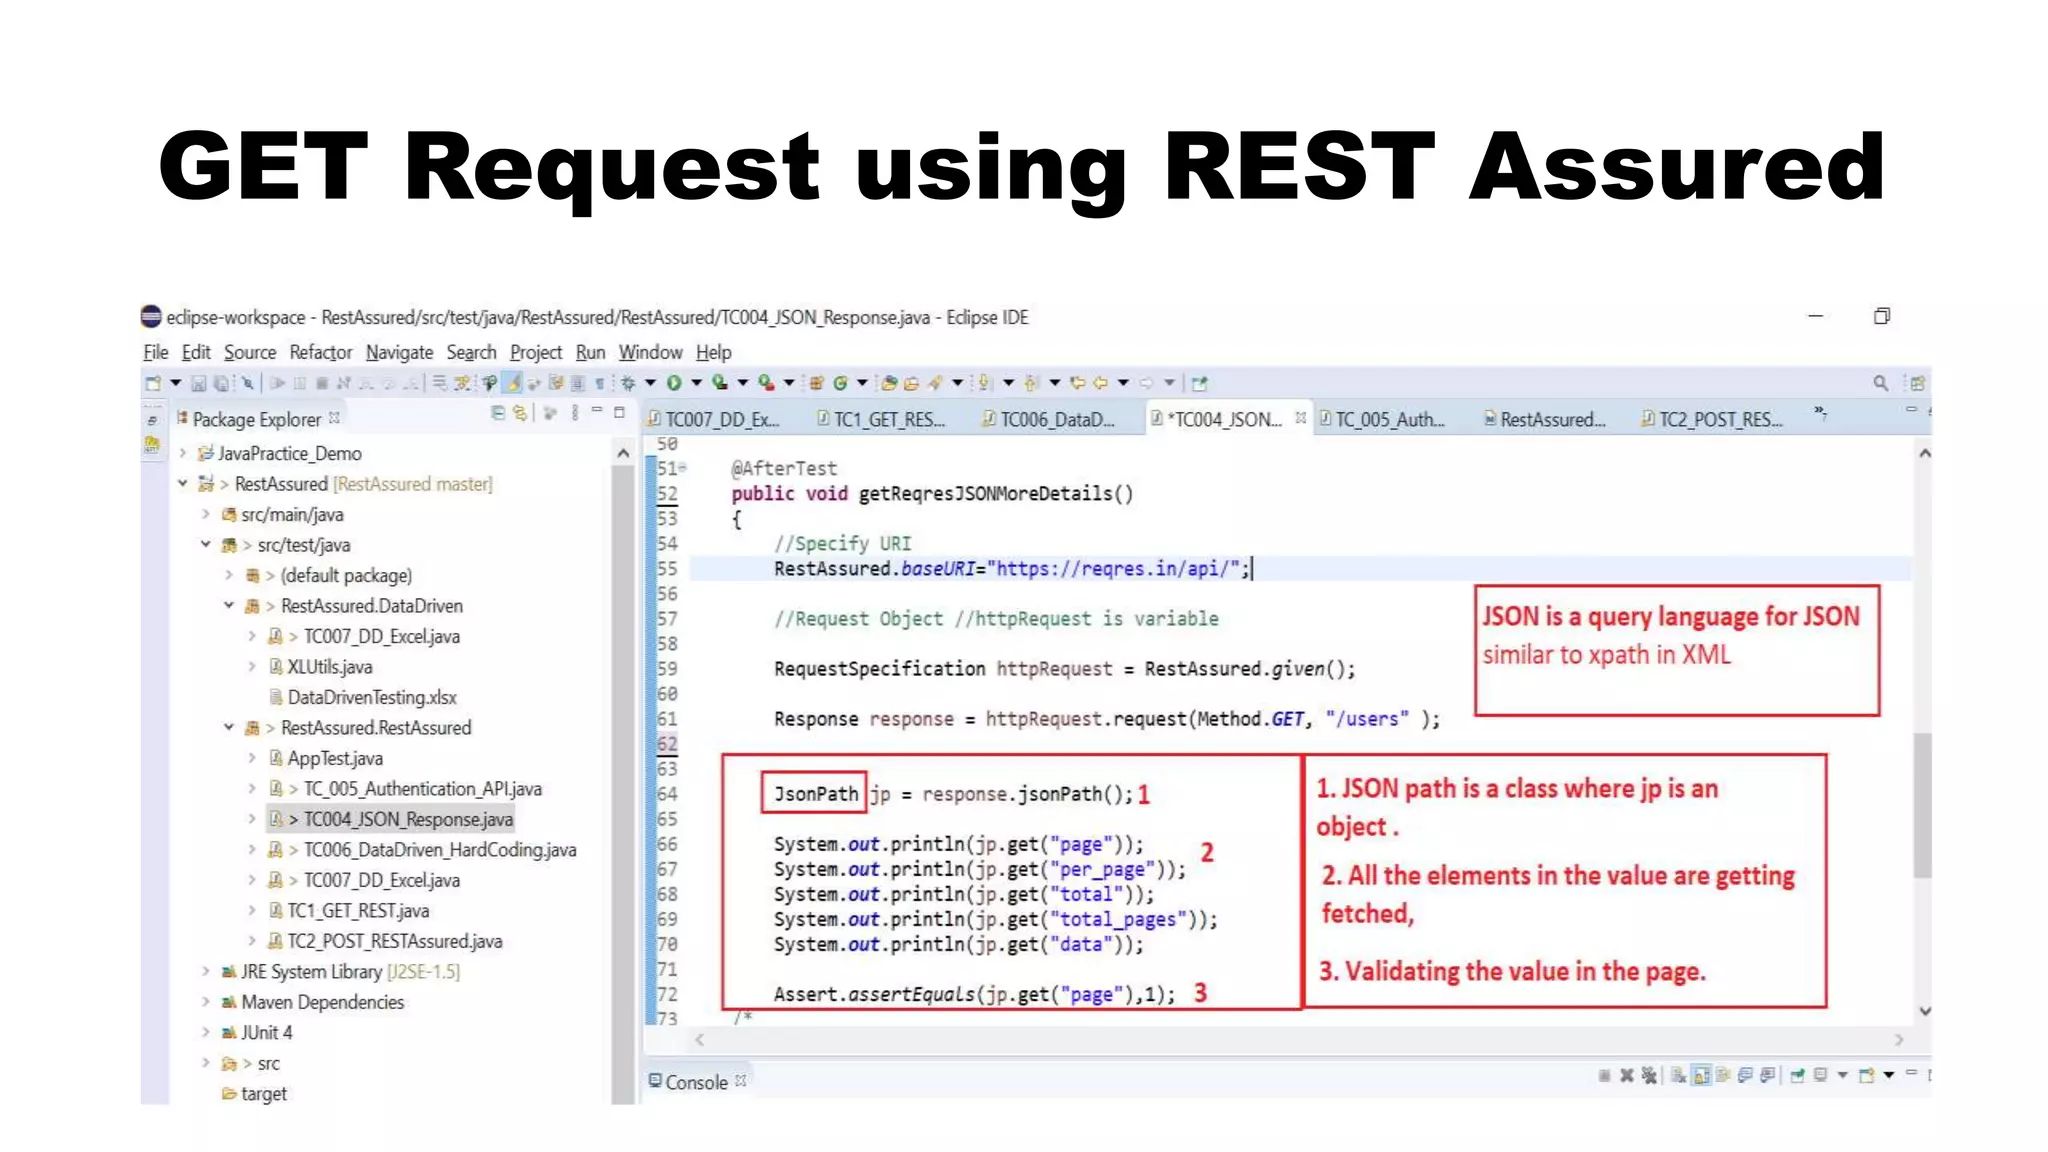Open the Navigate menu

coord(399,352)
